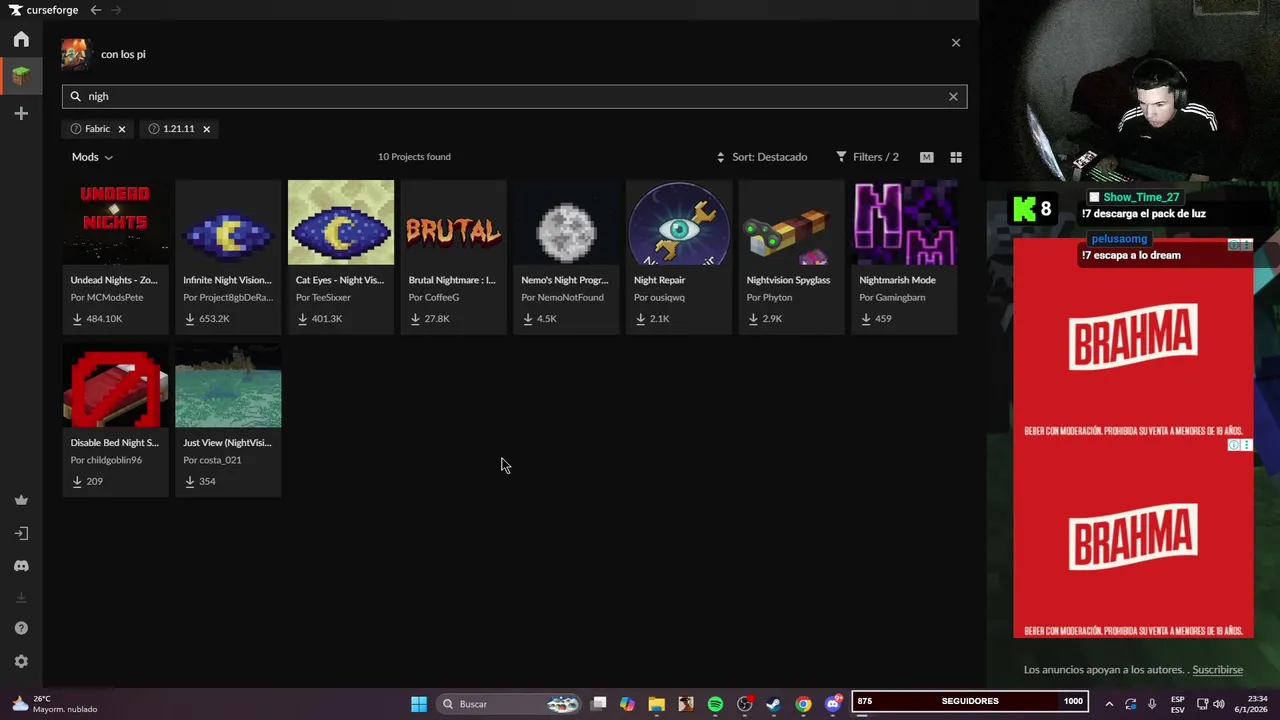Click the sign-in icon in sidebar
The image size is (1280, 720).
point(21,533)
